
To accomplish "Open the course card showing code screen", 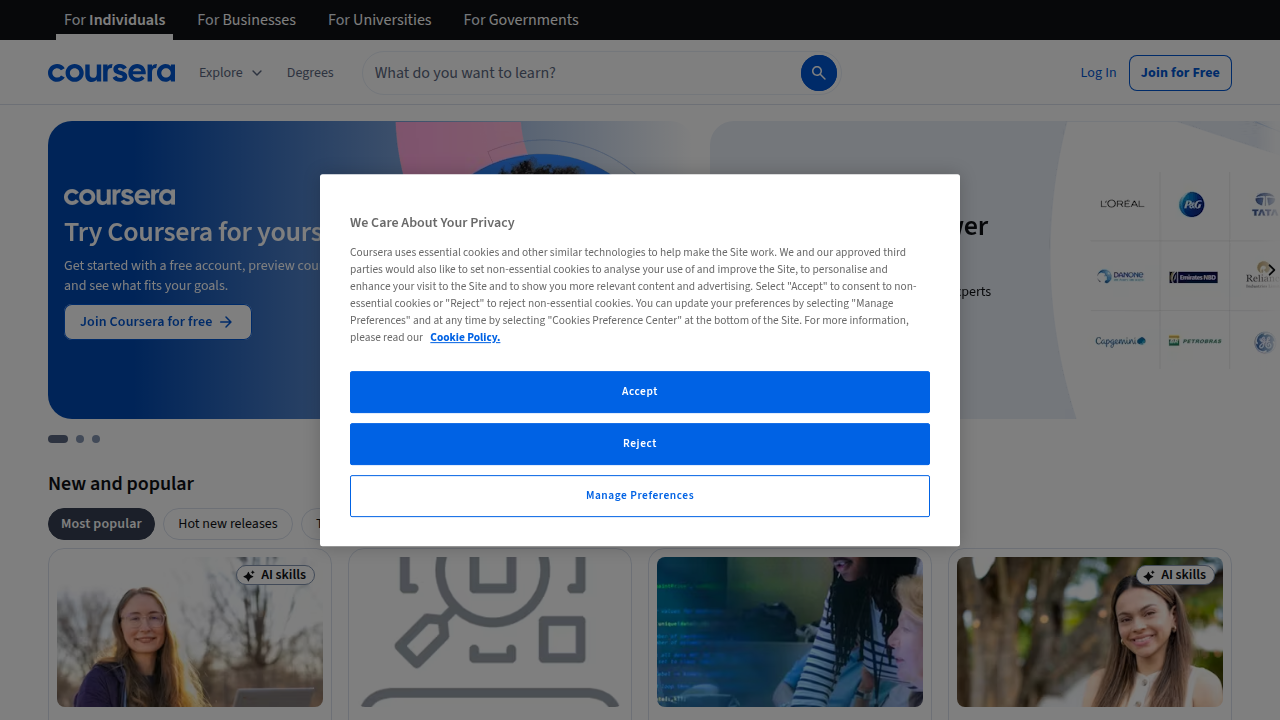I will click(x=790, y=634).
